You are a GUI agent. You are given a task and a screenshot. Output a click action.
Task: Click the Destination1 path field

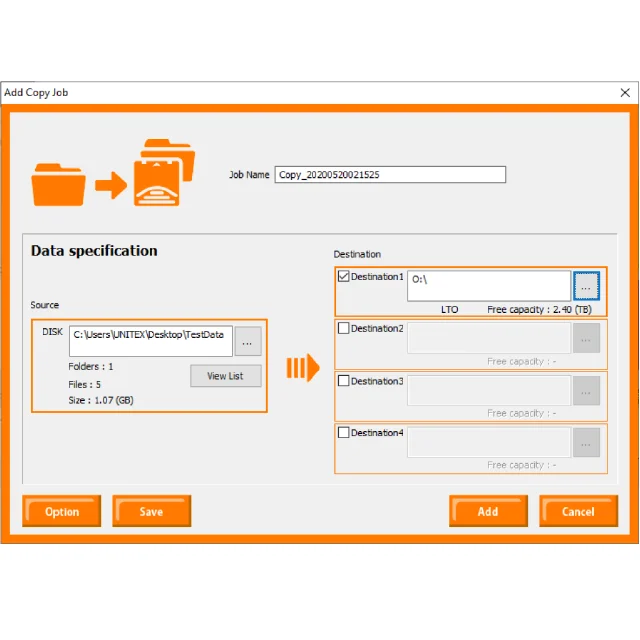point(488,284)
